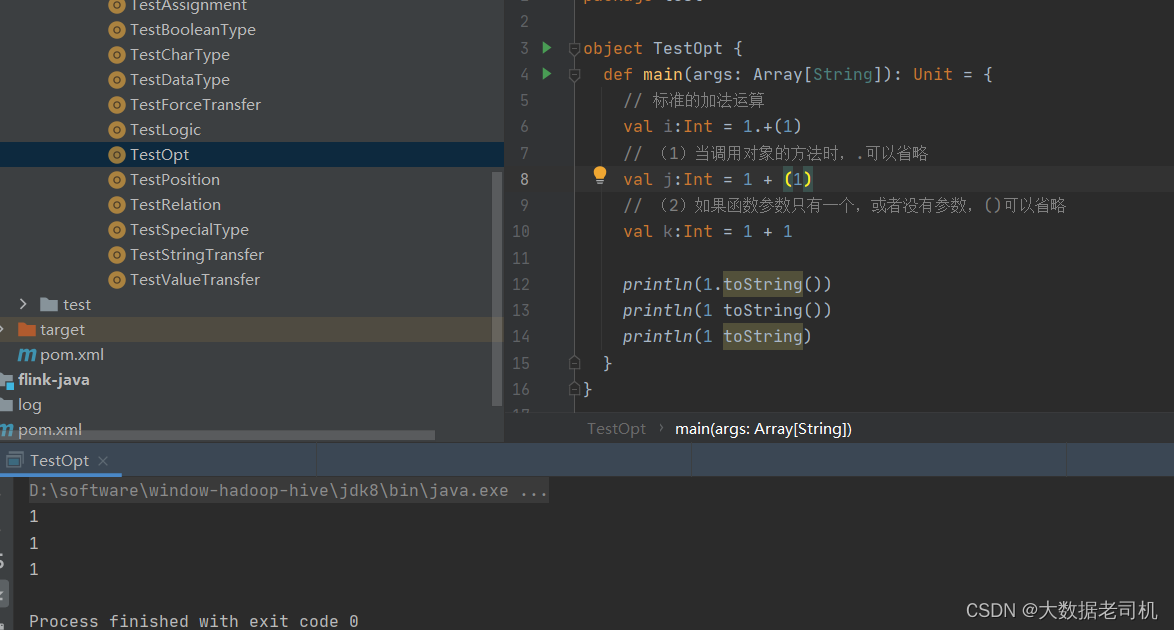Click main(args: Array[String]) breadcrumb
Image resolution: width=1174 pixels, height=630 pixels.
(x=763, y=428)
